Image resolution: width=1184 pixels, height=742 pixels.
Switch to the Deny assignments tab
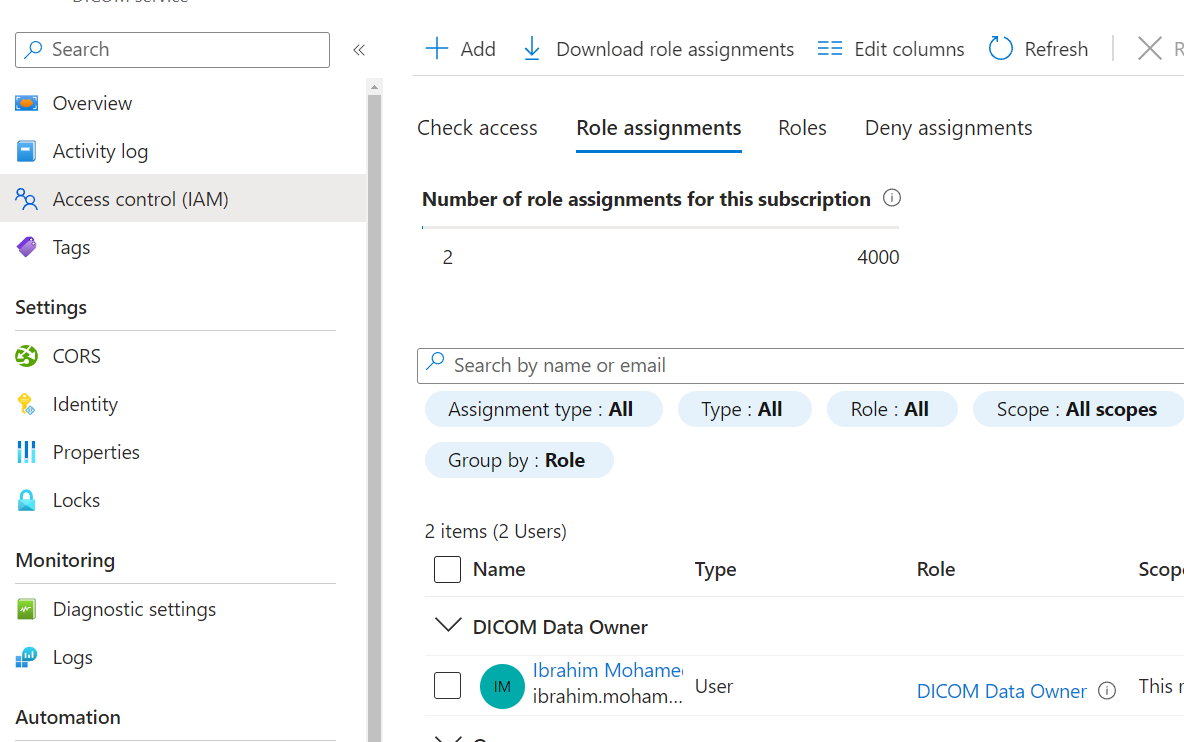948,128
